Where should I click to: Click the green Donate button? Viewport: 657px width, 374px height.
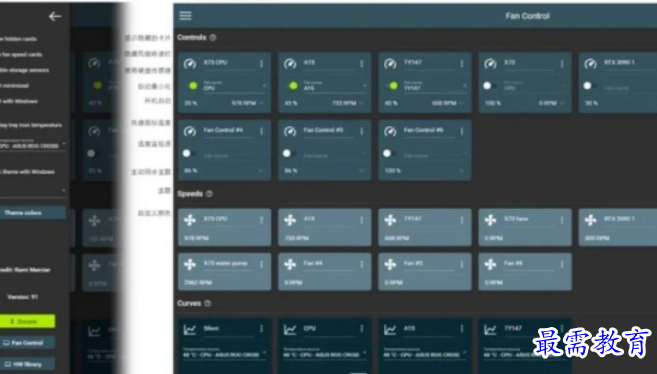pos(27,321)
